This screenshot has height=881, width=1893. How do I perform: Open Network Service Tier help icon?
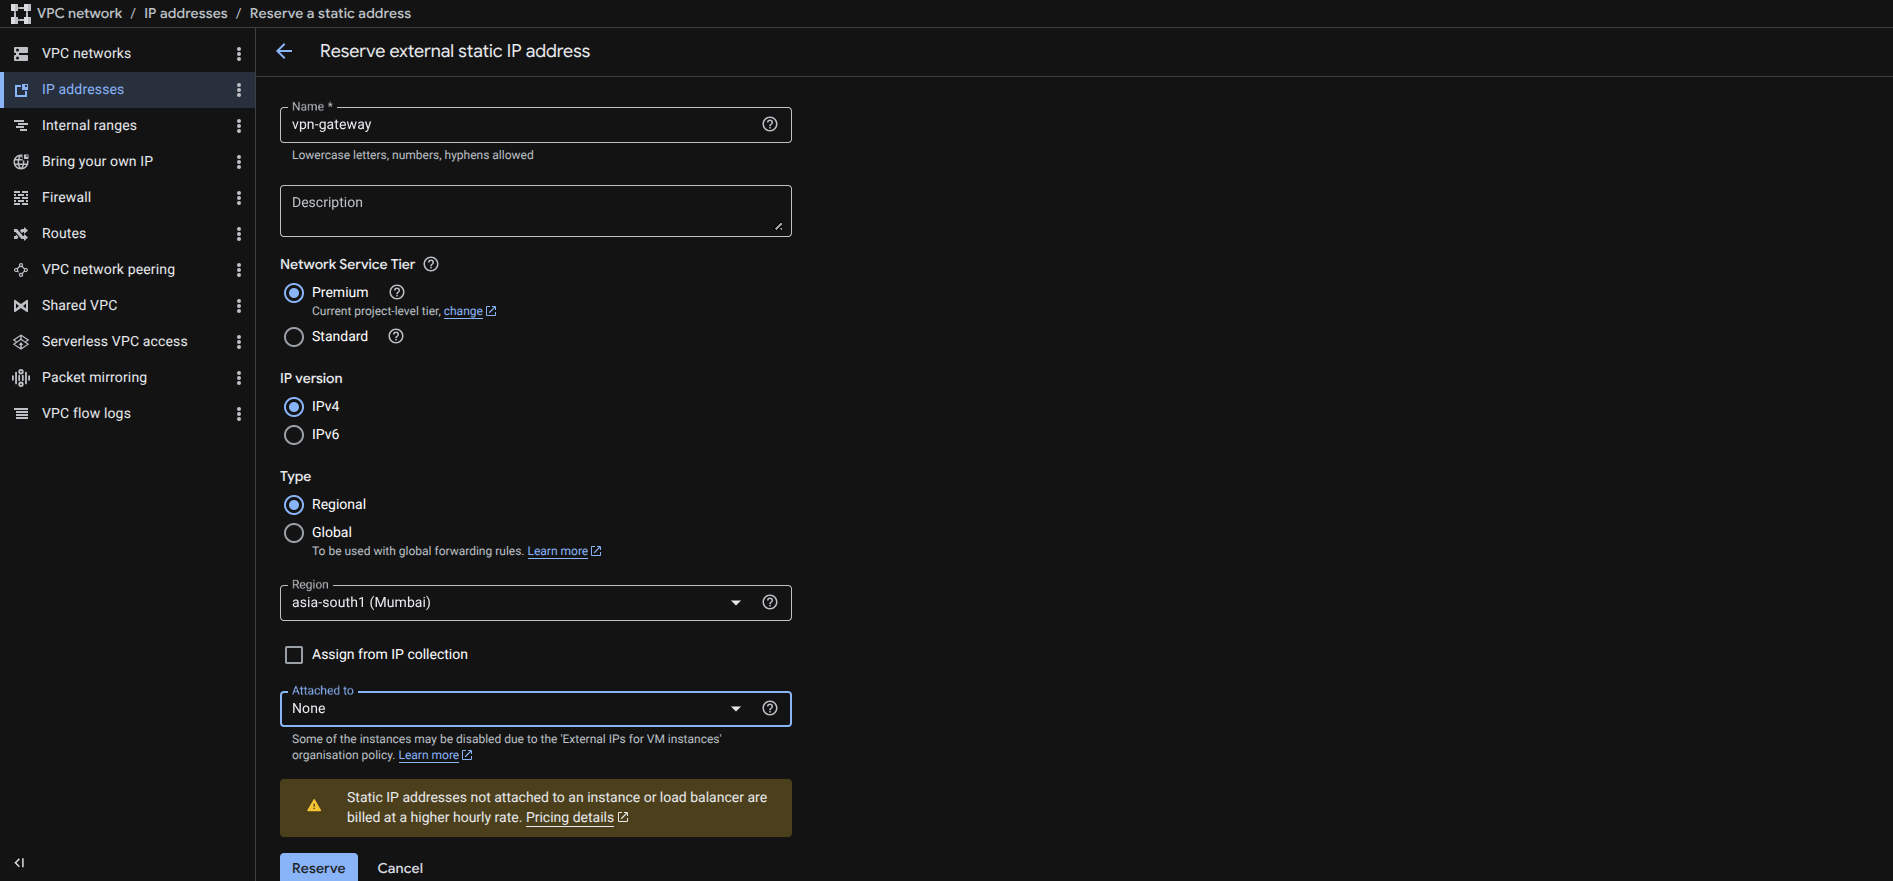point(431,264)
